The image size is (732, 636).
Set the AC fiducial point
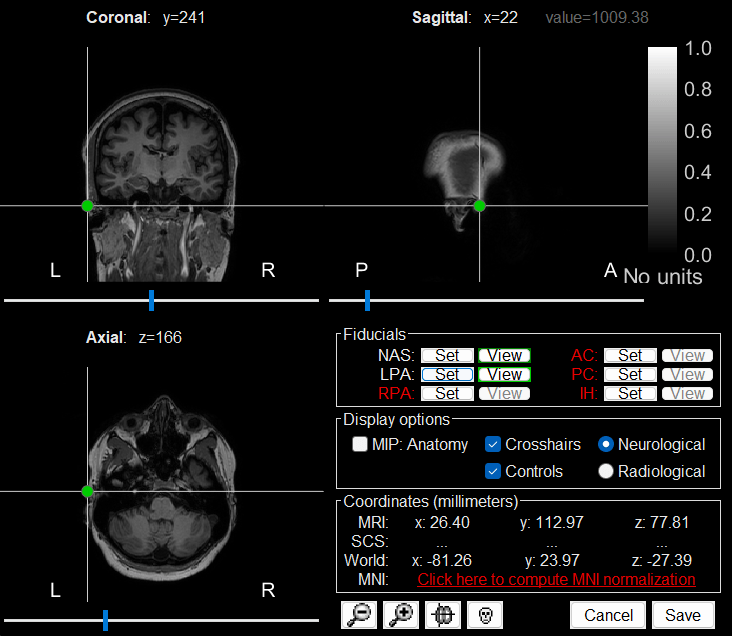pos(630,355)
